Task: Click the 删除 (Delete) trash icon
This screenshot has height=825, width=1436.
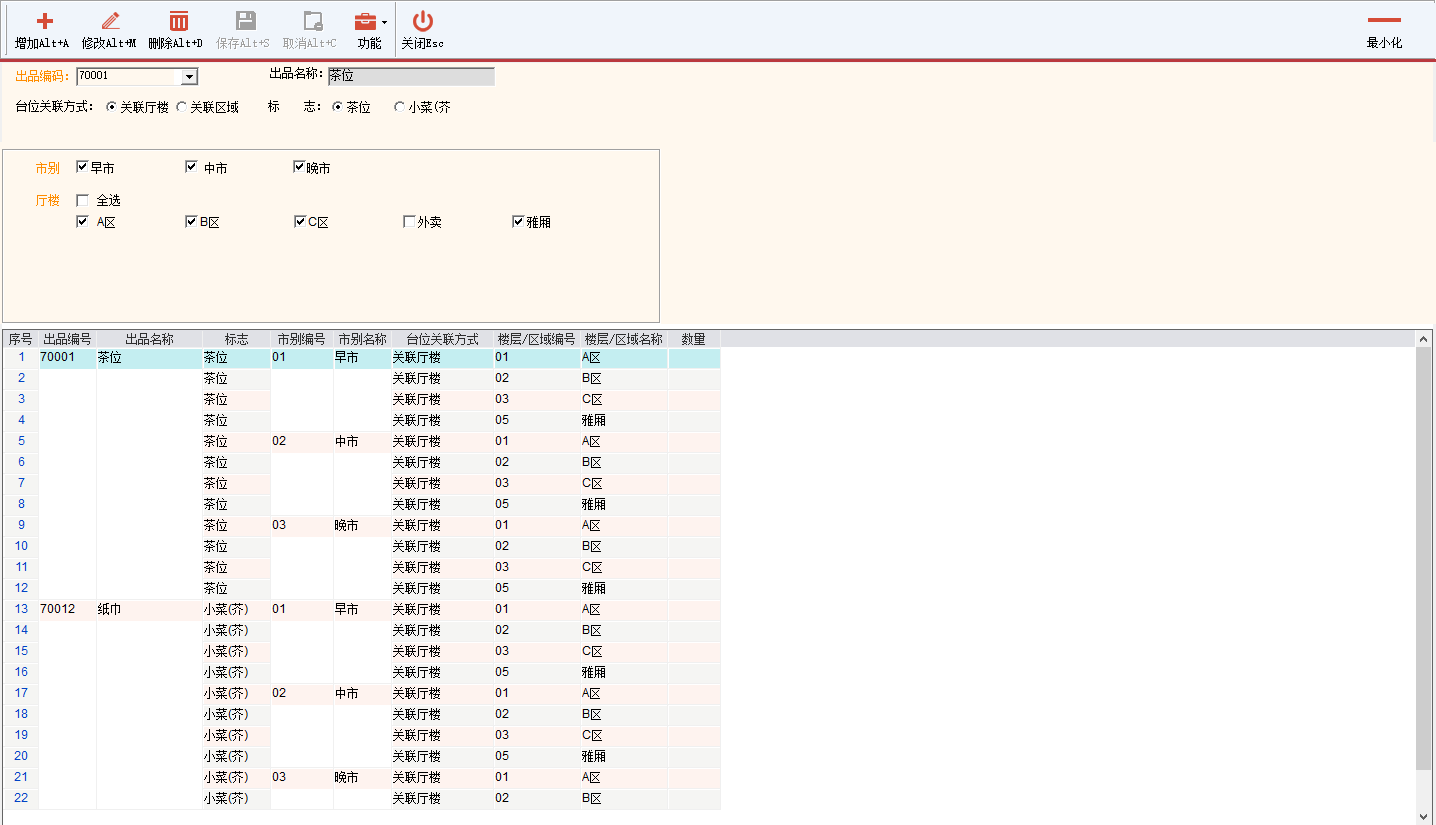Action: click(x=178, y=21)
